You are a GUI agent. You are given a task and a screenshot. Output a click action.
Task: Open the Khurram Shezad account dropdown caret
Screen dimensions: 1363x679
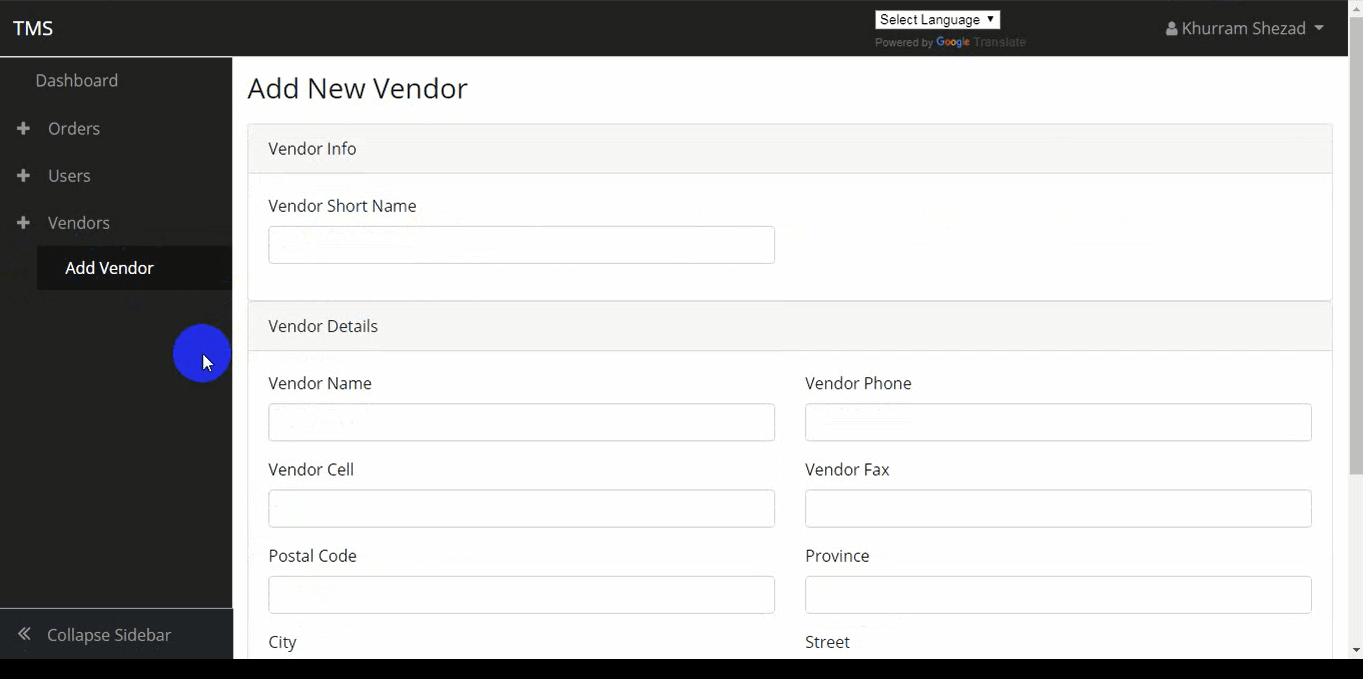1319,28
